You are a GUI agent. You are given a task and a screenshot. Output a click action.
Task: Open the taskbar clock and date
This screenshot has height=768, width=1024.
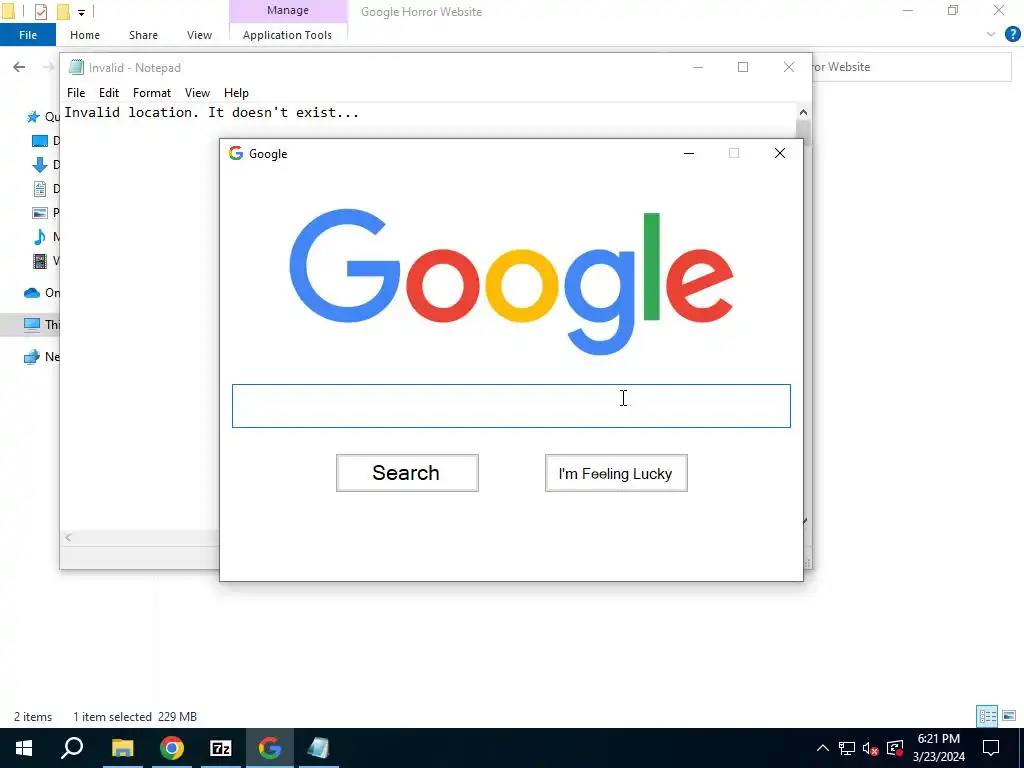tap(938, 748)
